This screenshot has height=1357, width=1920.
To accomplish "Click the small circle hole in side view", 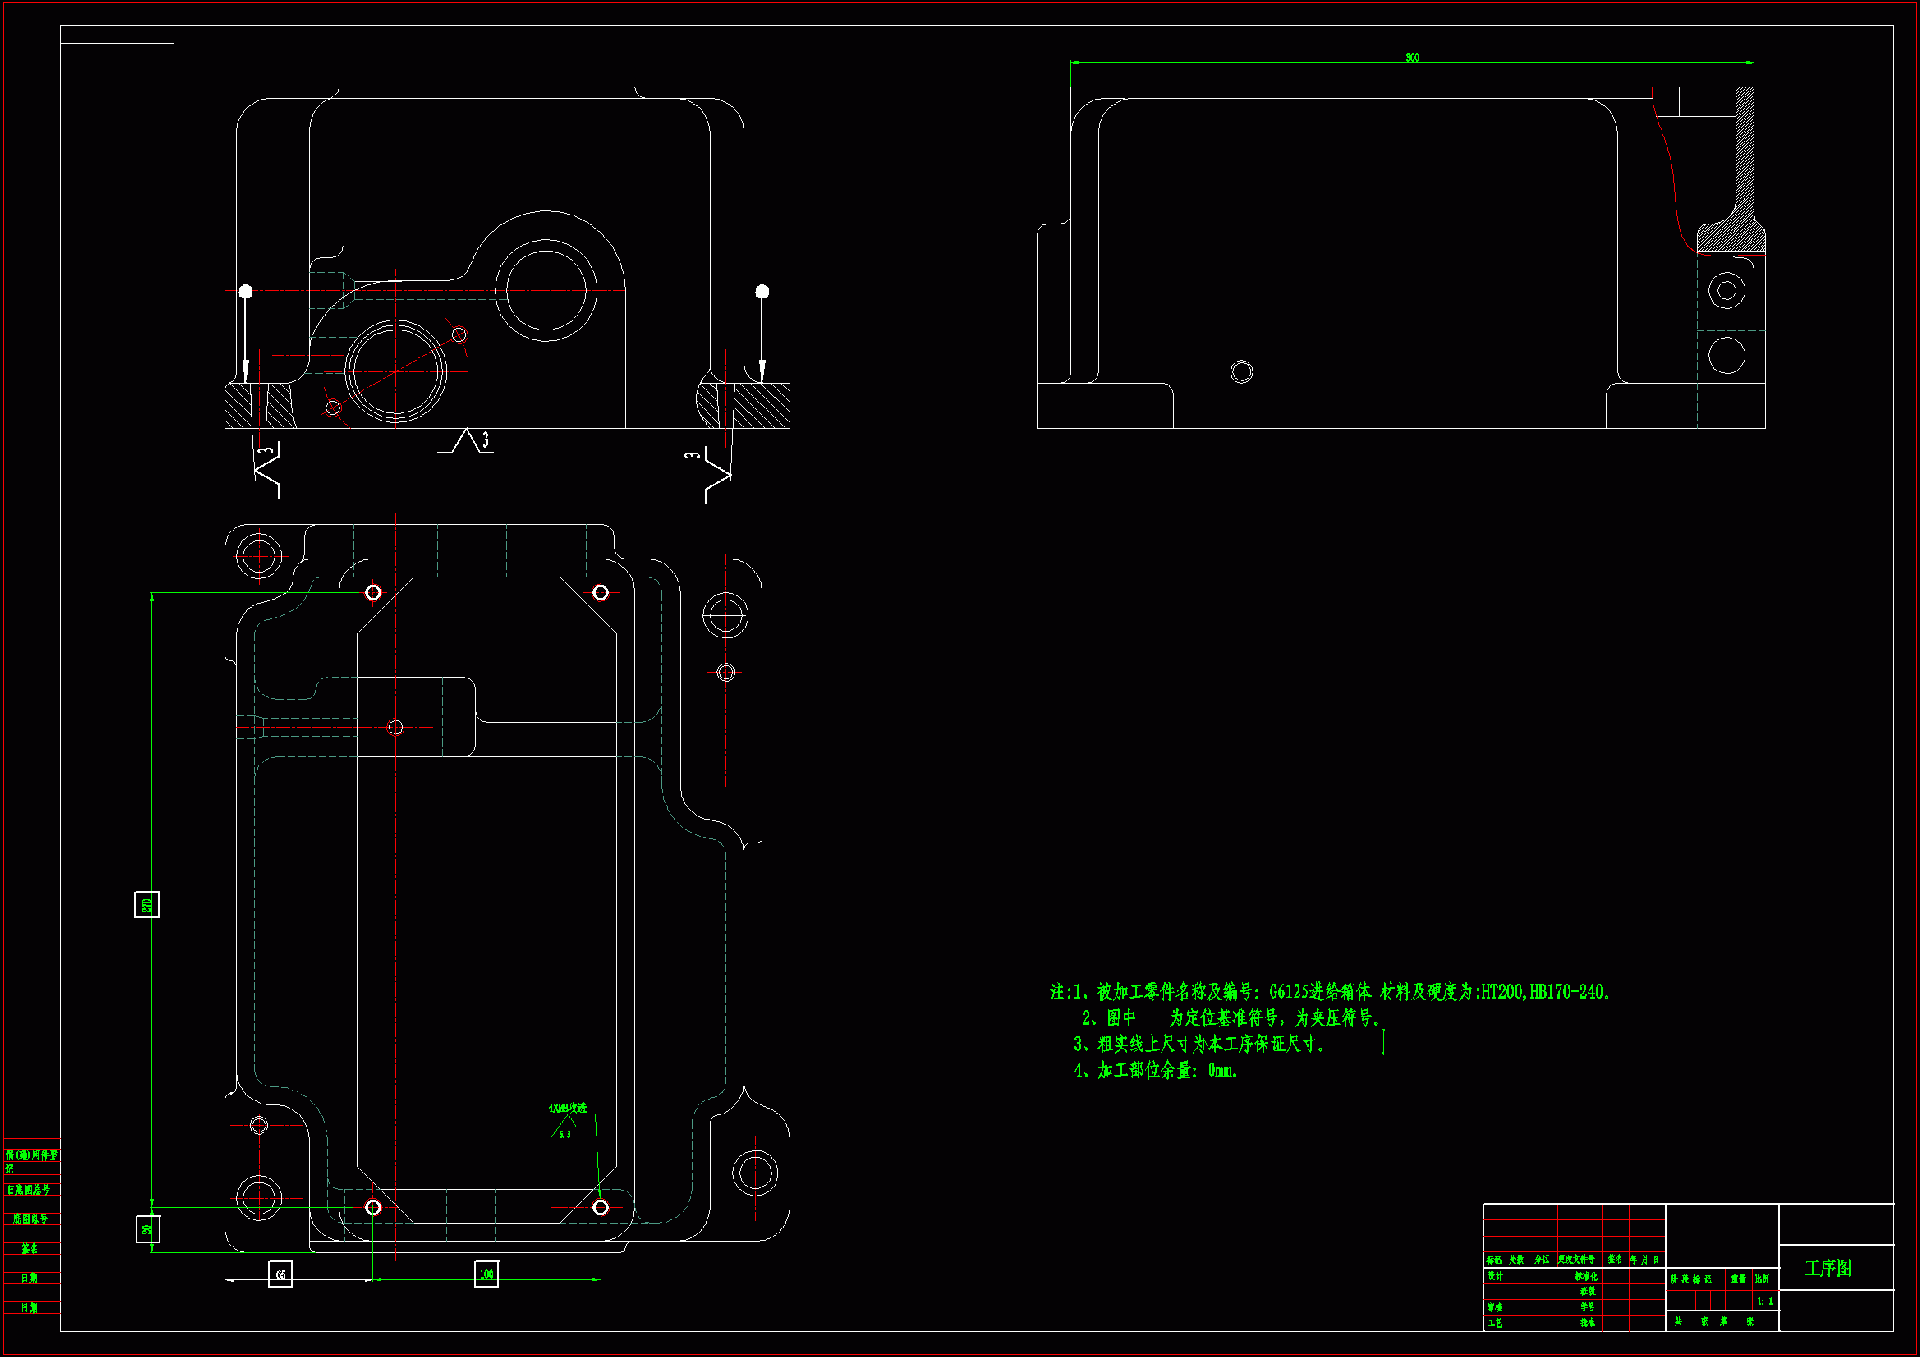I will click(1242, 372).
